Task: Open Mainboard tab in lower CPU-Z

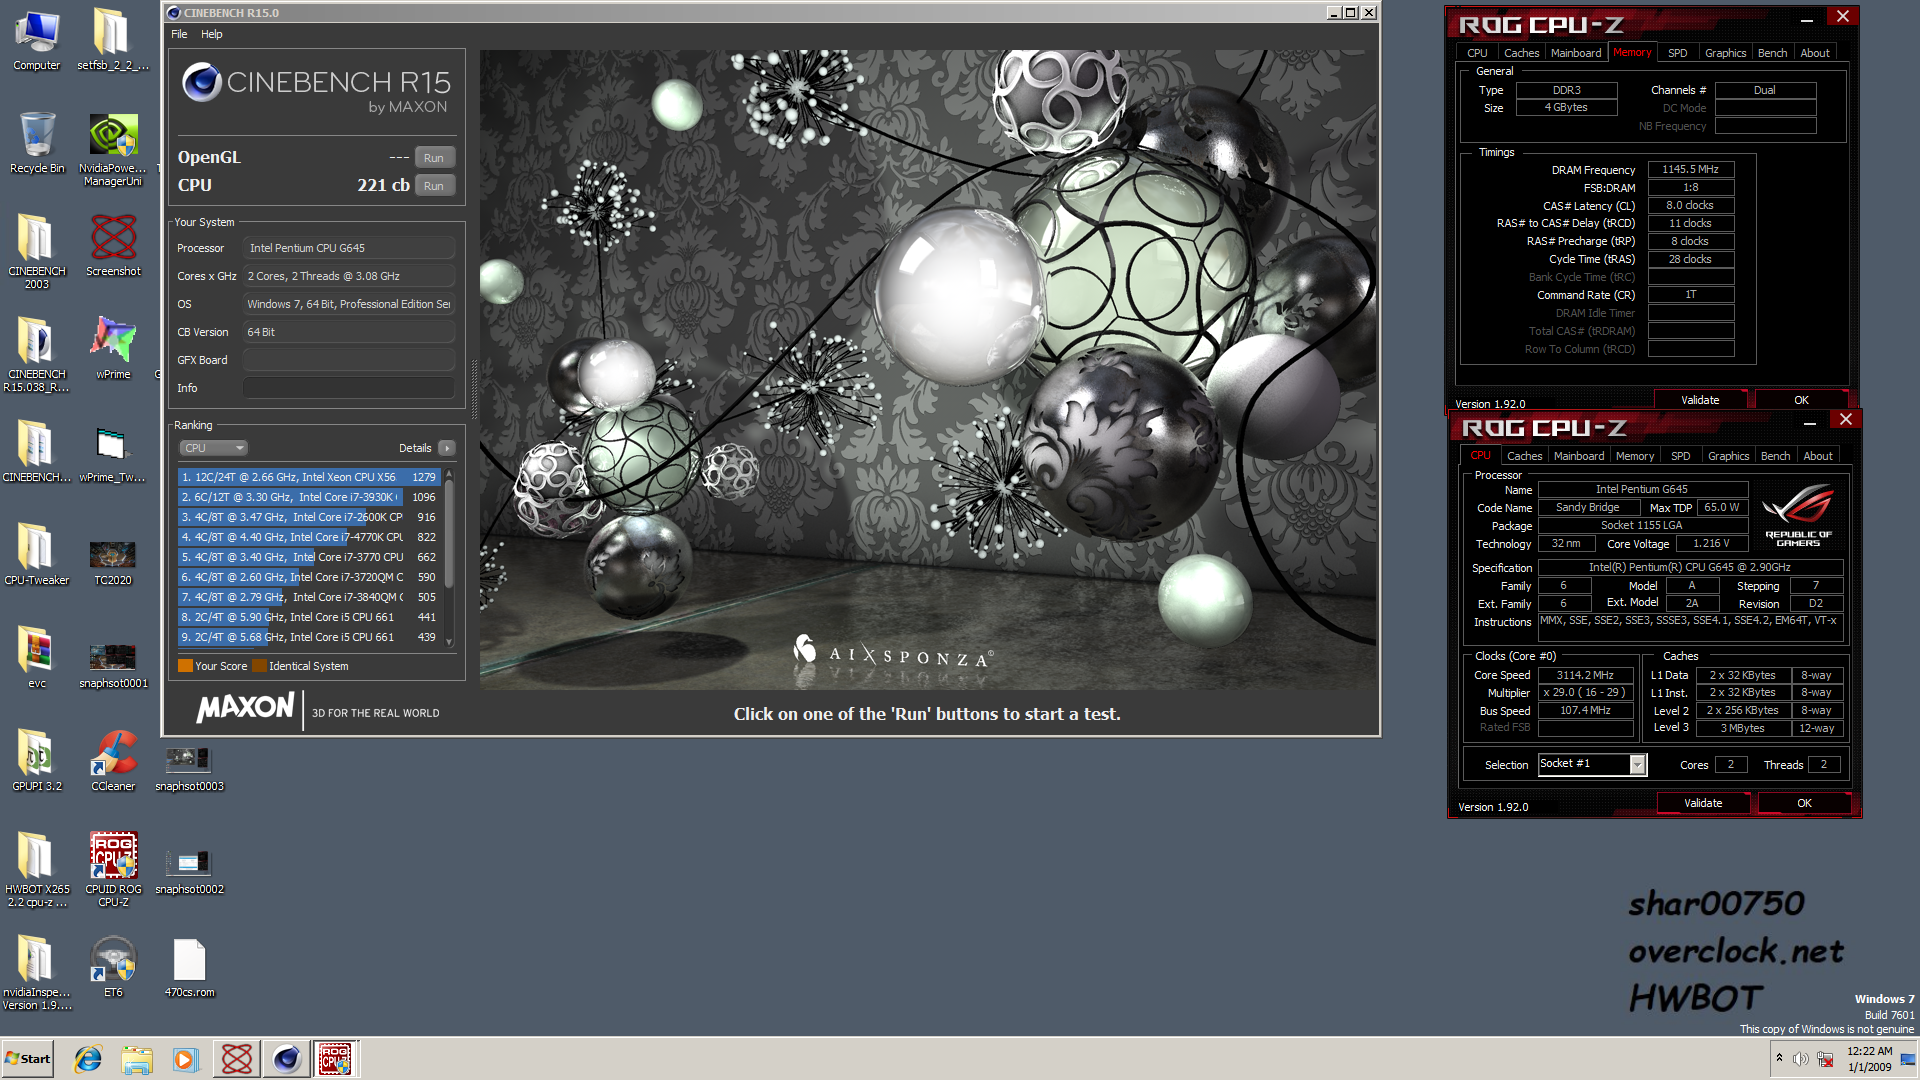Action: click(x=1579, y=456)
